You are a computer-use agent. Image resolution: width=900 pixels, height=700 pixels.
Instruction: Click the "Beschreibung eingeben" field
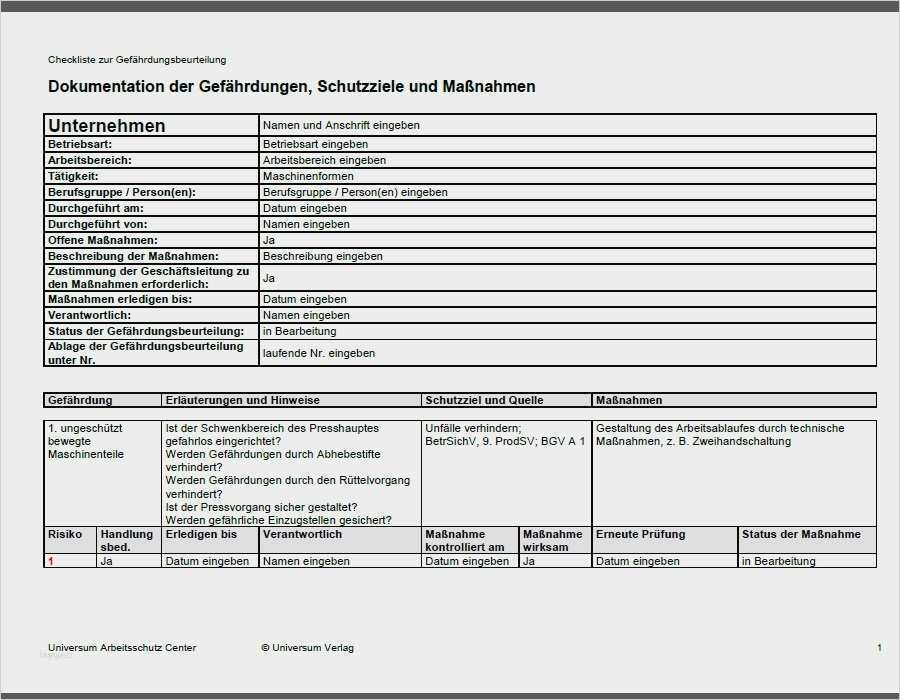tap(320, 256)
